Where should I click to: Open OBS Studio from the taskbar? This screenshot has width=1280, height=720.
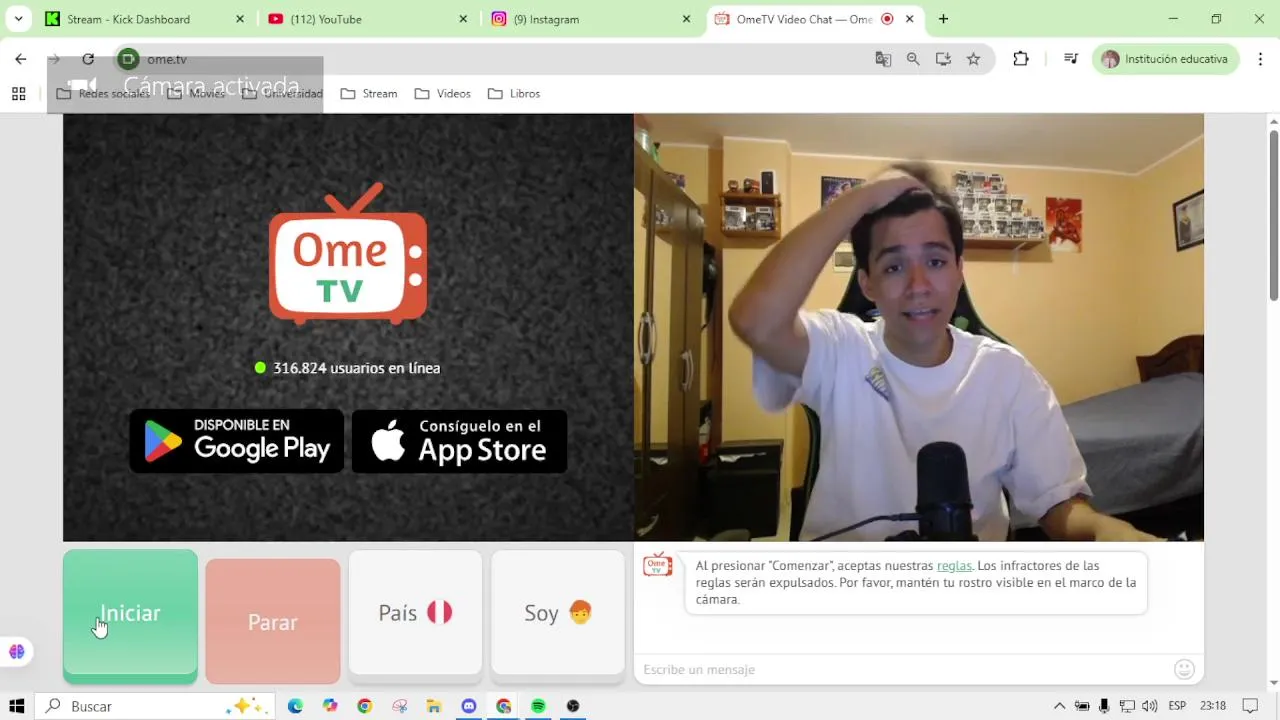point(573,706)
